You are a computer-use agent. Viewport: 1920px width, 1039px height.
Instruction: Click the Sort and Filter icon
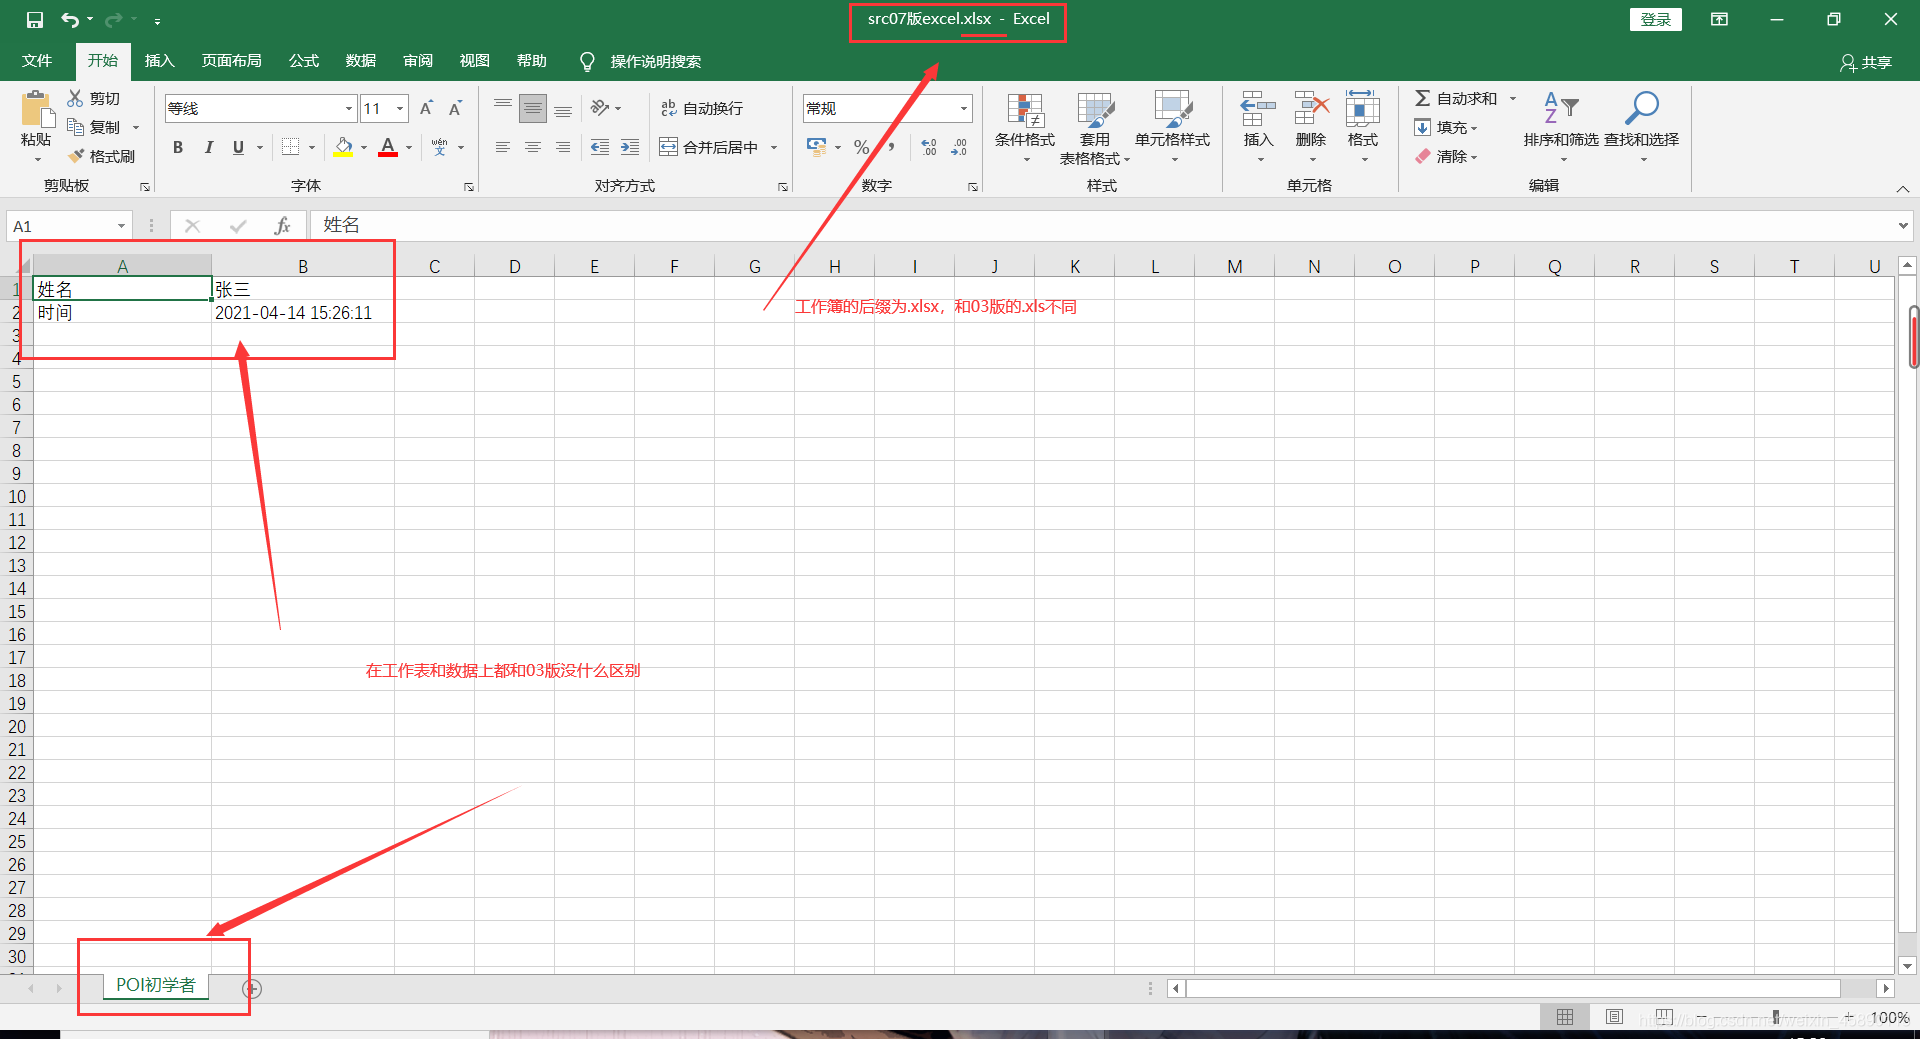[1561, 108]
